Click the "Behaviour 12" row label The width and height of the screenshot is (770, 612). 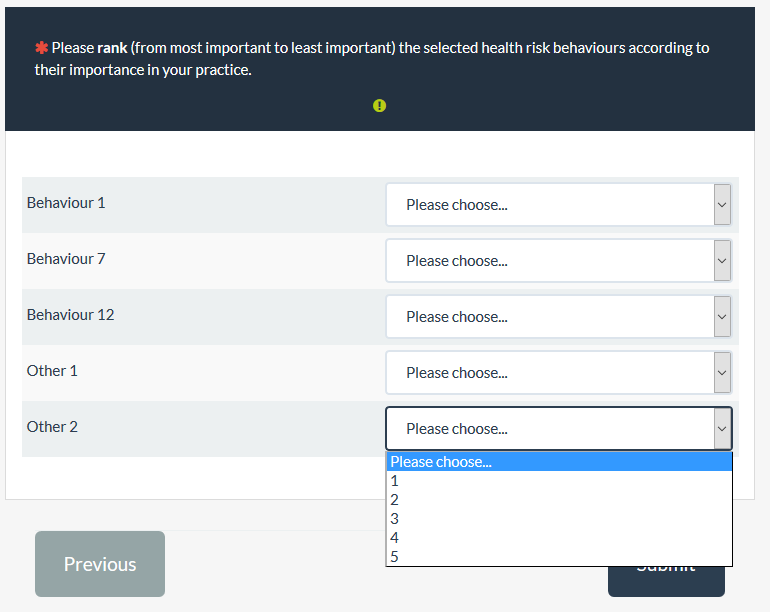point(71,315)
